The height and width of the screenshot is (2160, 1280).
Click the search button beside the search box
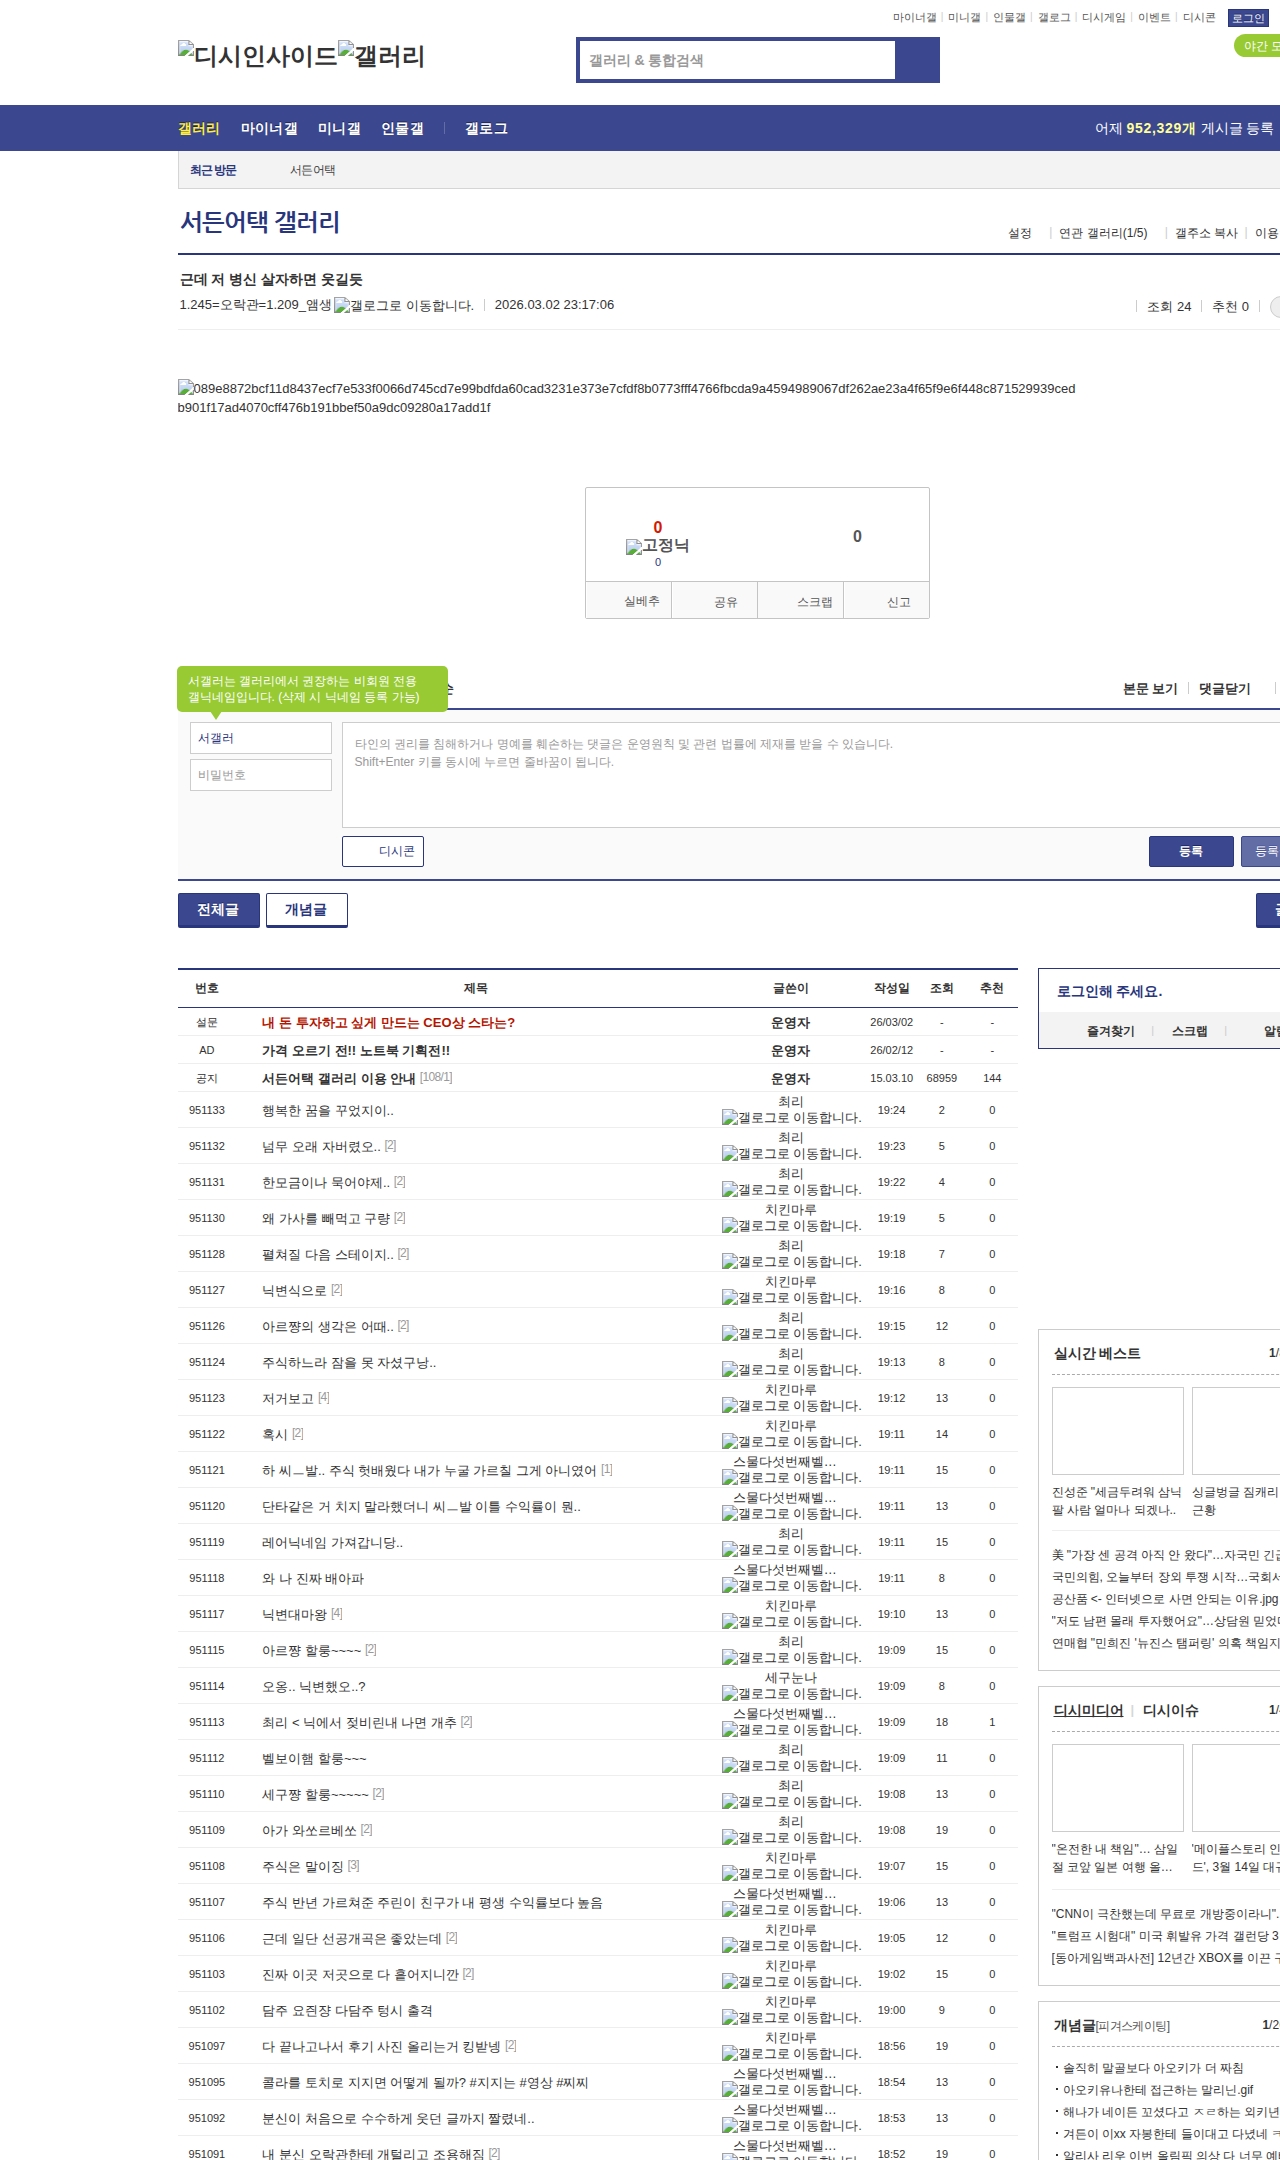[x=917, y=60]
